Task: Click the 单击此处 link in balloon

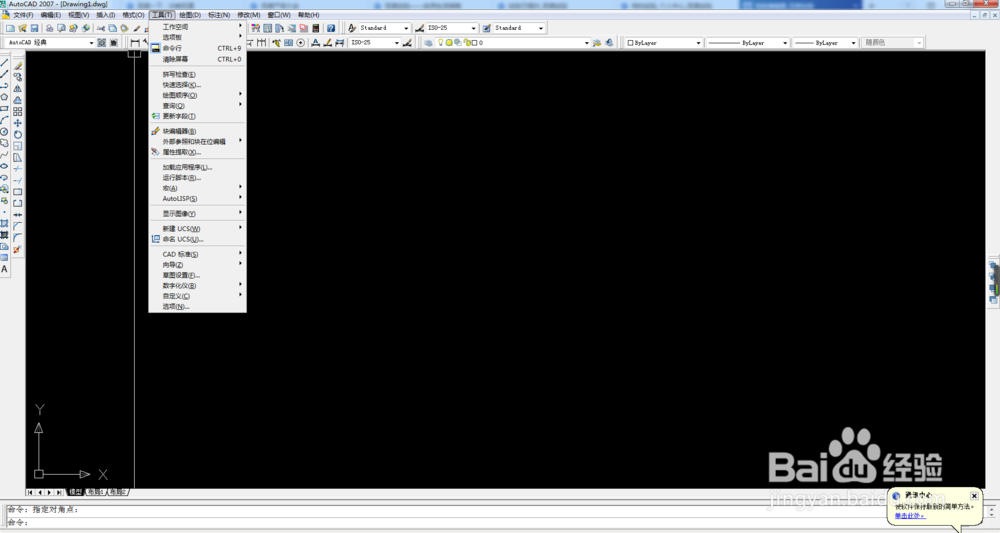Action: point(909,515)
